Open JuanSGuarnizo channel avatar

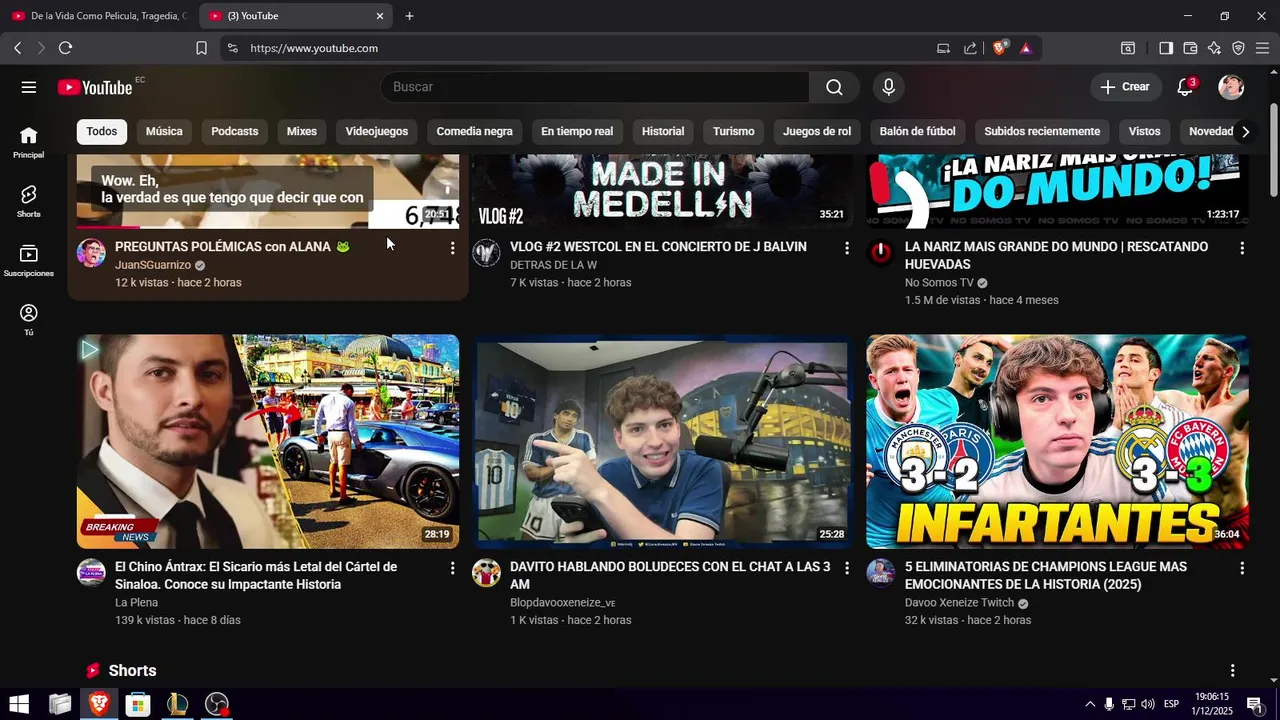(x=91, y=253)
